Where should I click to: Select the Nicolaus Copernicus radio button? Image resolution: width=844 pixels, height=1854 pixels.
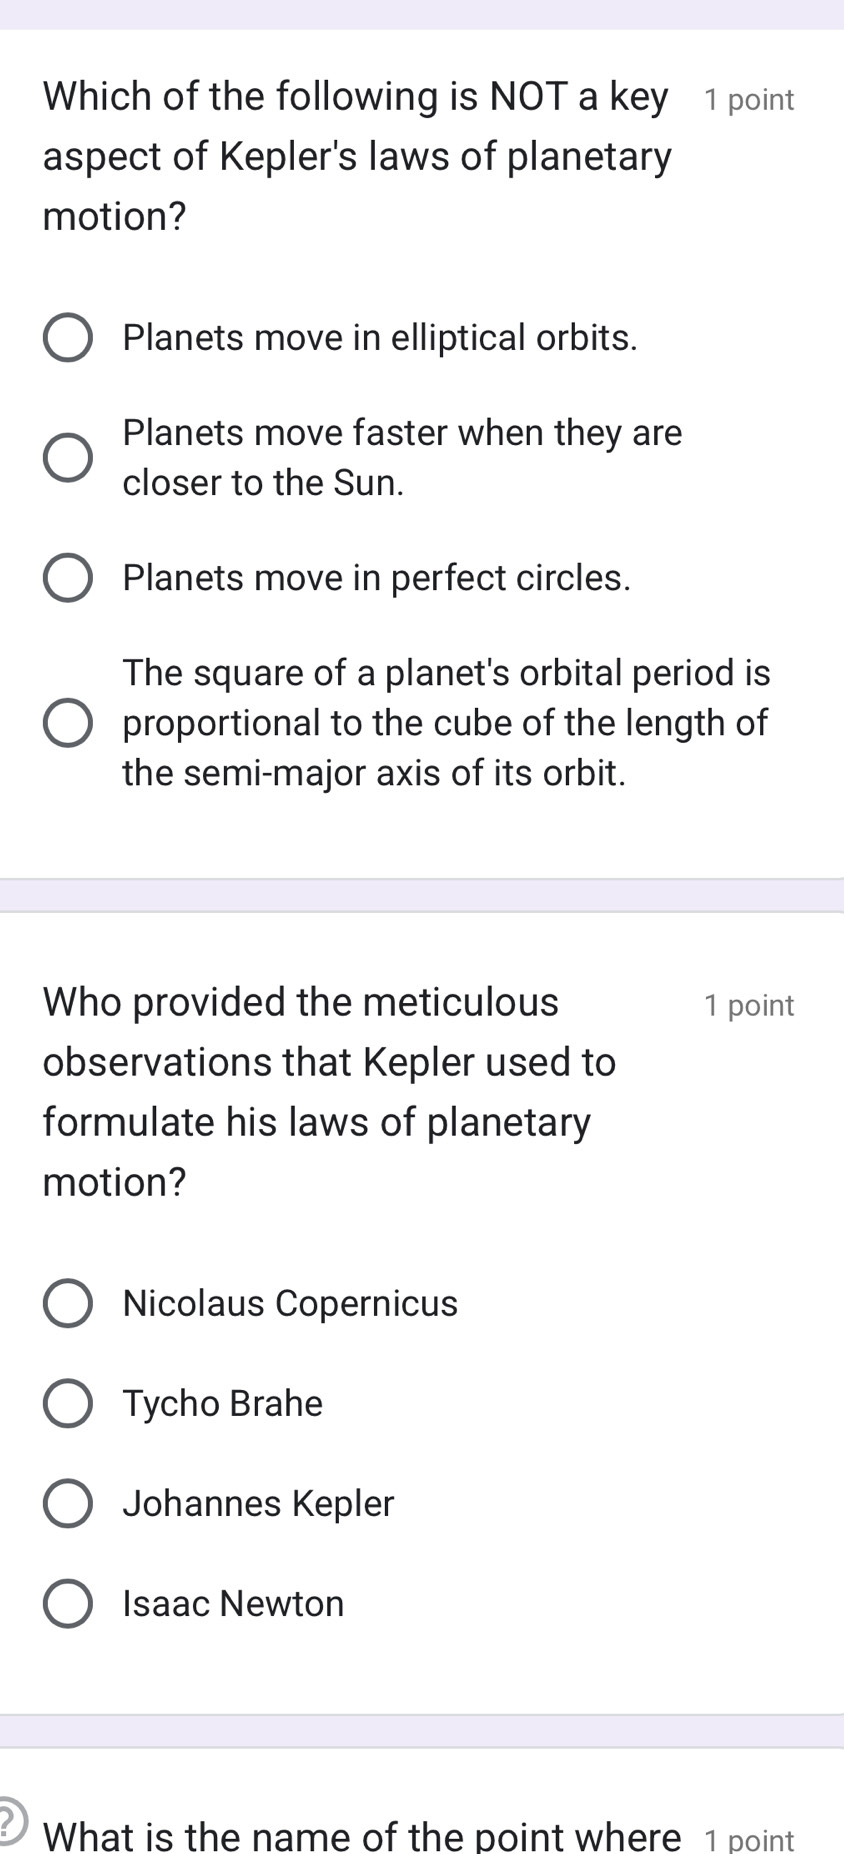point(68,1304)
